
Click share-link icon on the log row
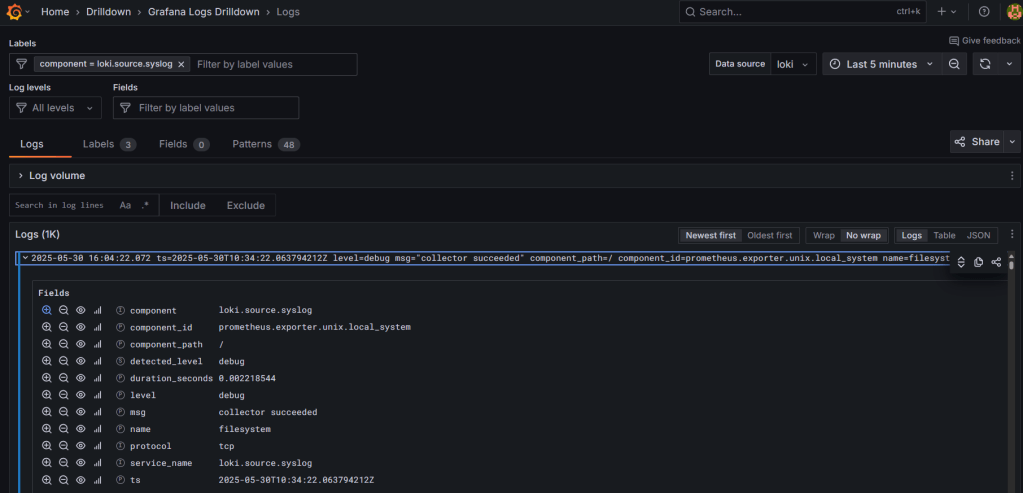pos(996,262)
